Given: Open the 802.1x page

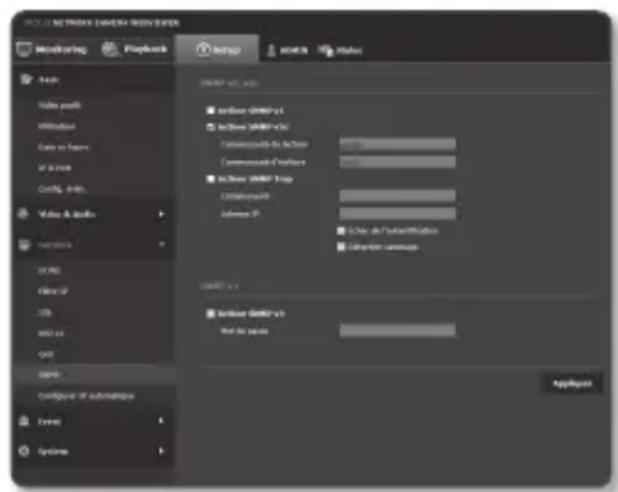Looking at the screenshot, I should tap(51, 334).
